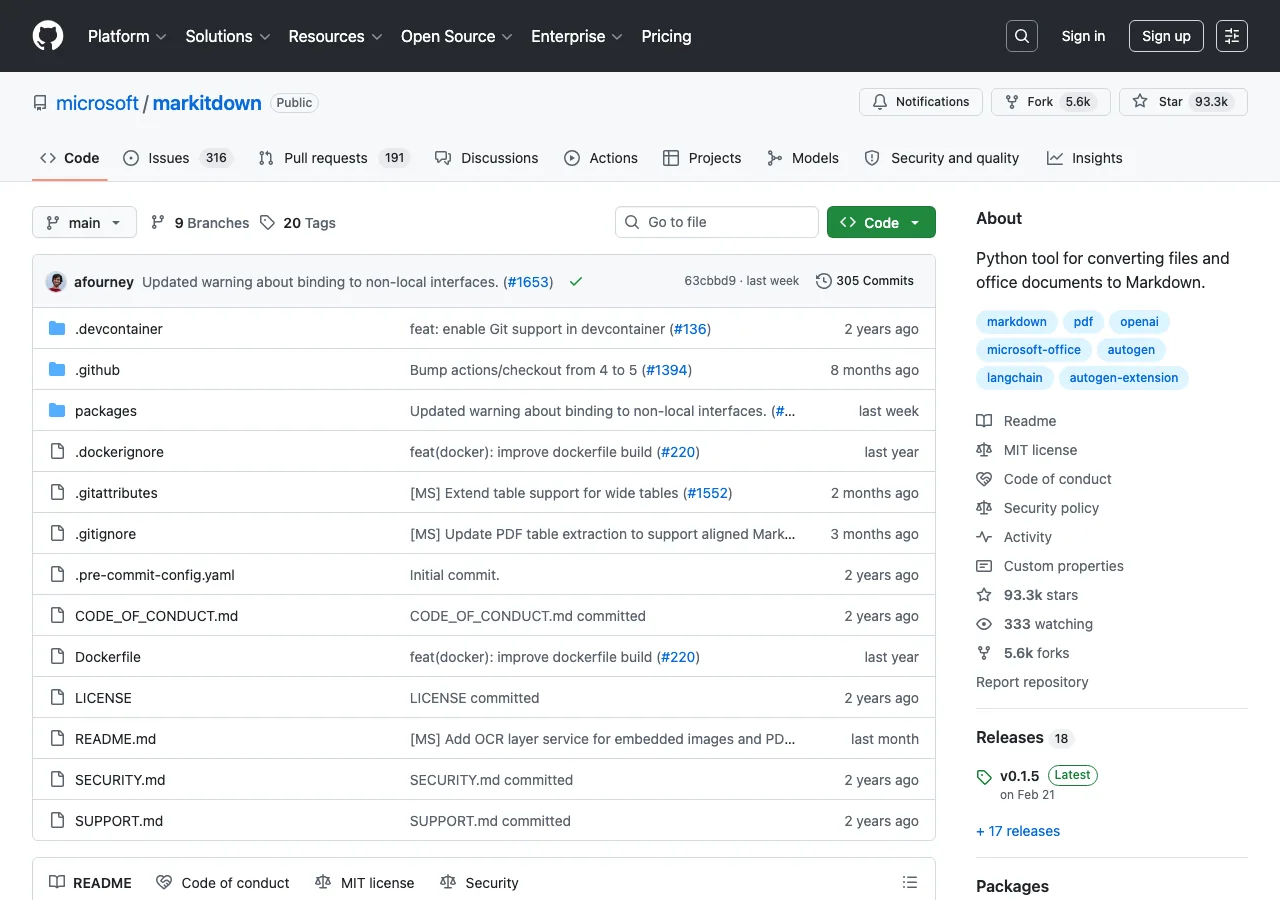Open the Discussions tab
The image size is (1280, 900).
click(x=487, y=158)
